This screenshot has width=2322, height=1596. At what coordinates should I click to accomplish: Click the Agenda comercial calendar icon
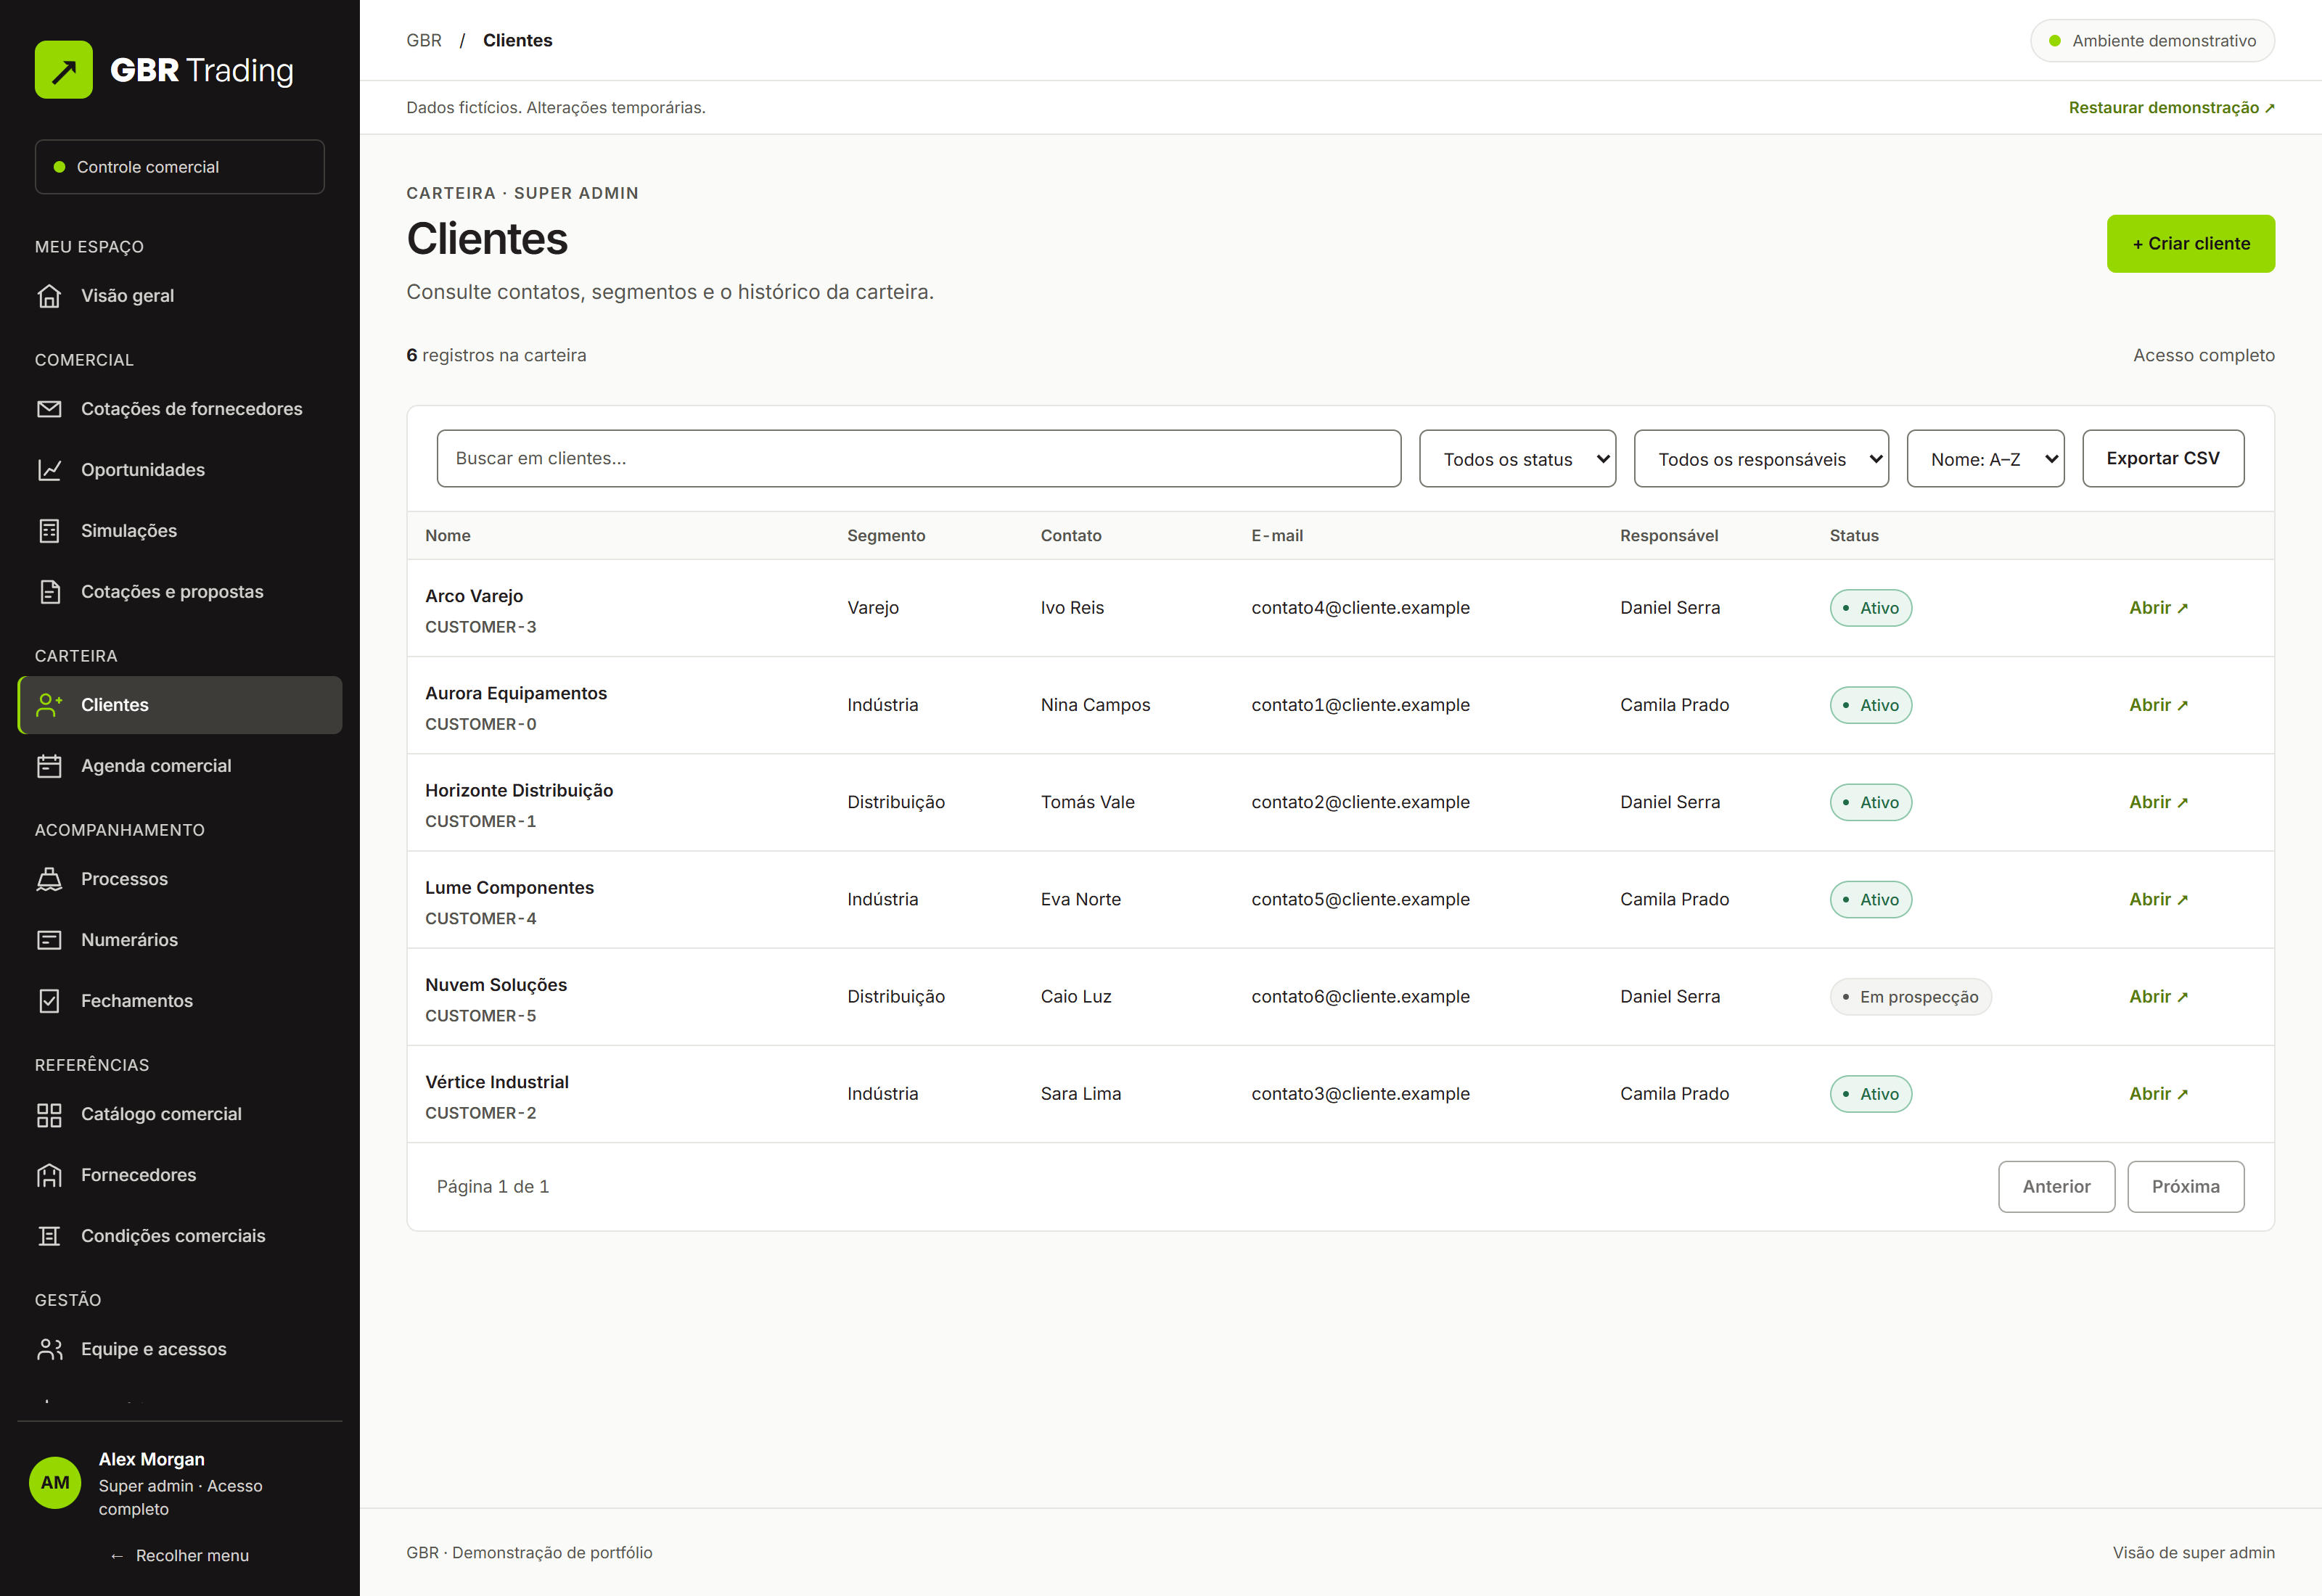click(49, 766)
